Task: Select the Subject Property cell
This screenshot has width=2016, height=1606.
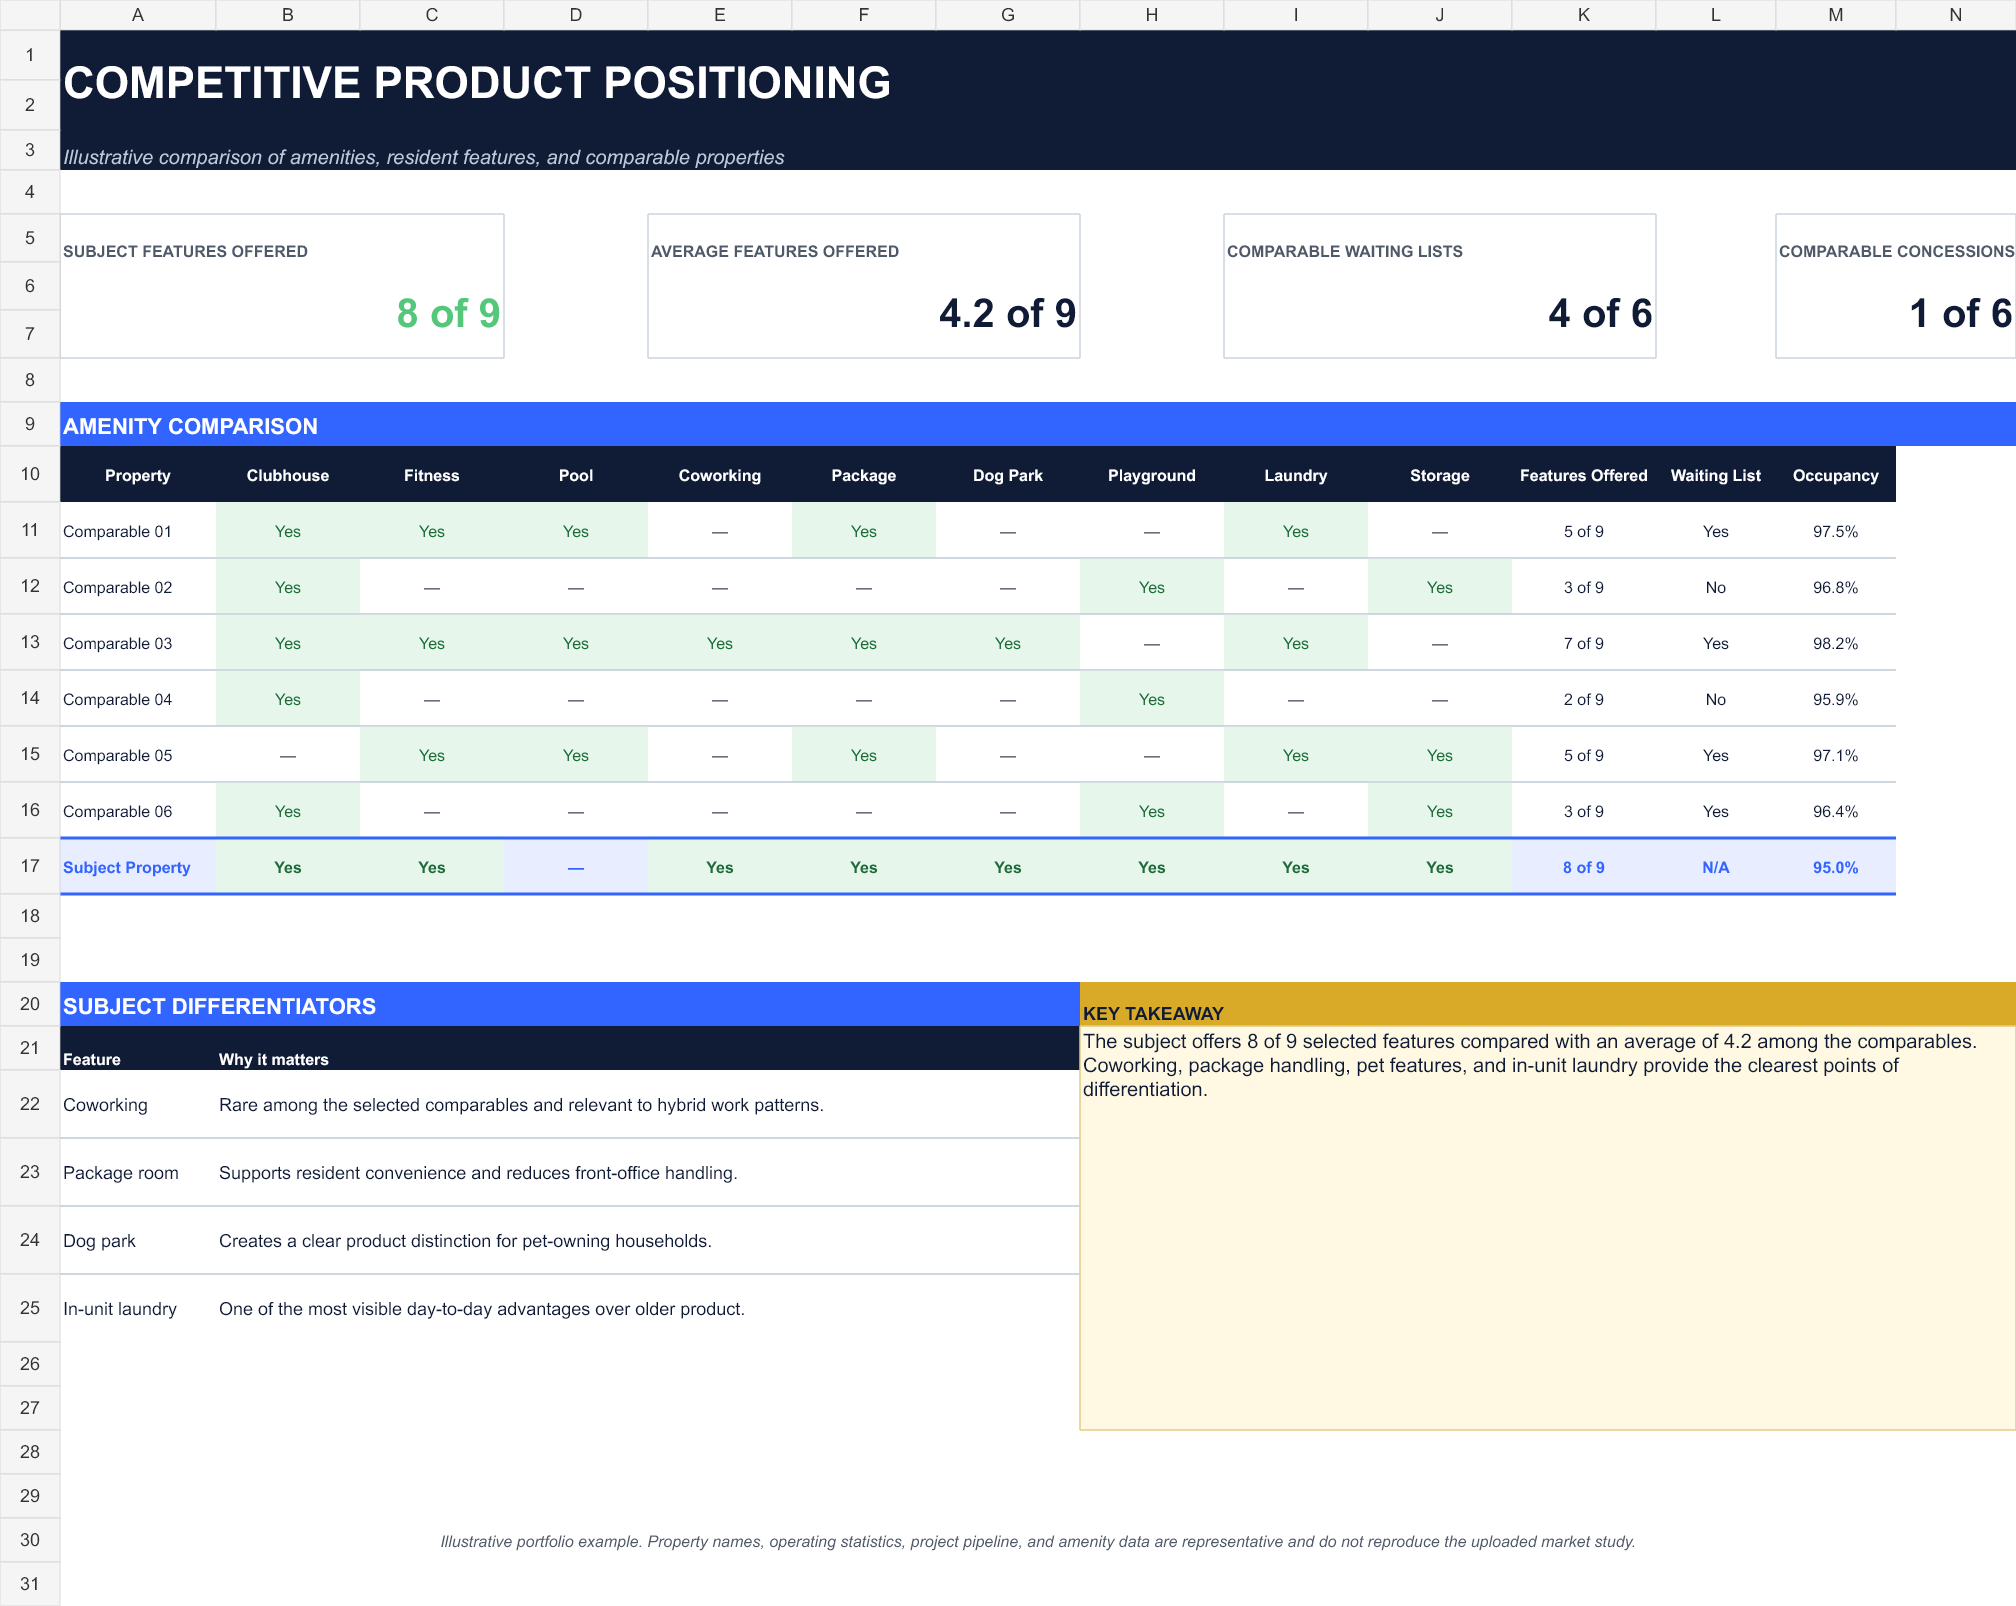Action: (x=138, y=866)
